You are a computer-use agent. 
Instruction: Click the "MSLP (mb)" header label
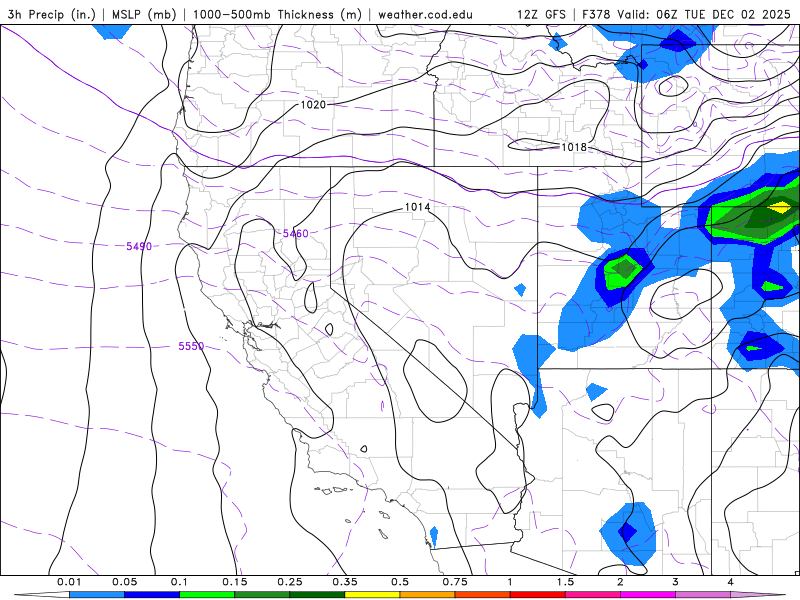(144, 14)
